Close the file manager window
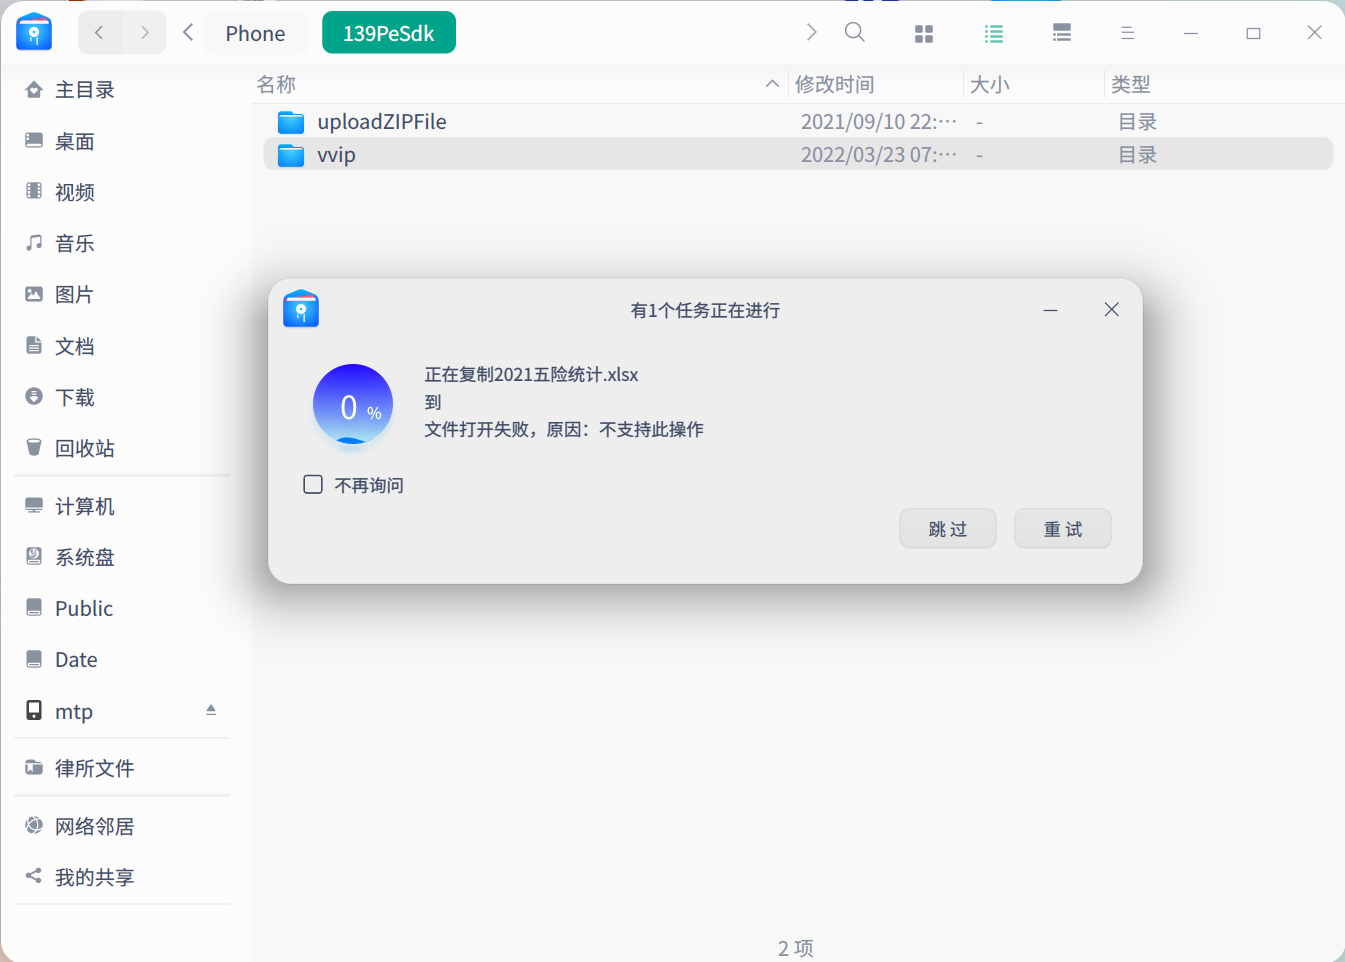 1315,33
